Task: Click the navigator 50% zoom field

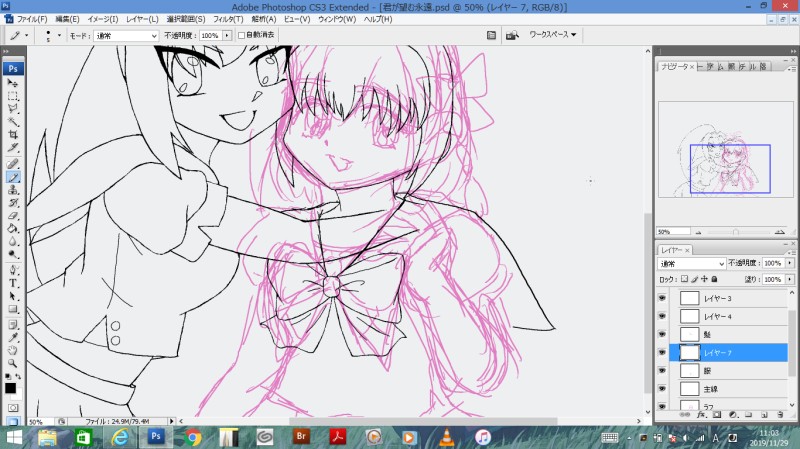Action: (673, 232)
